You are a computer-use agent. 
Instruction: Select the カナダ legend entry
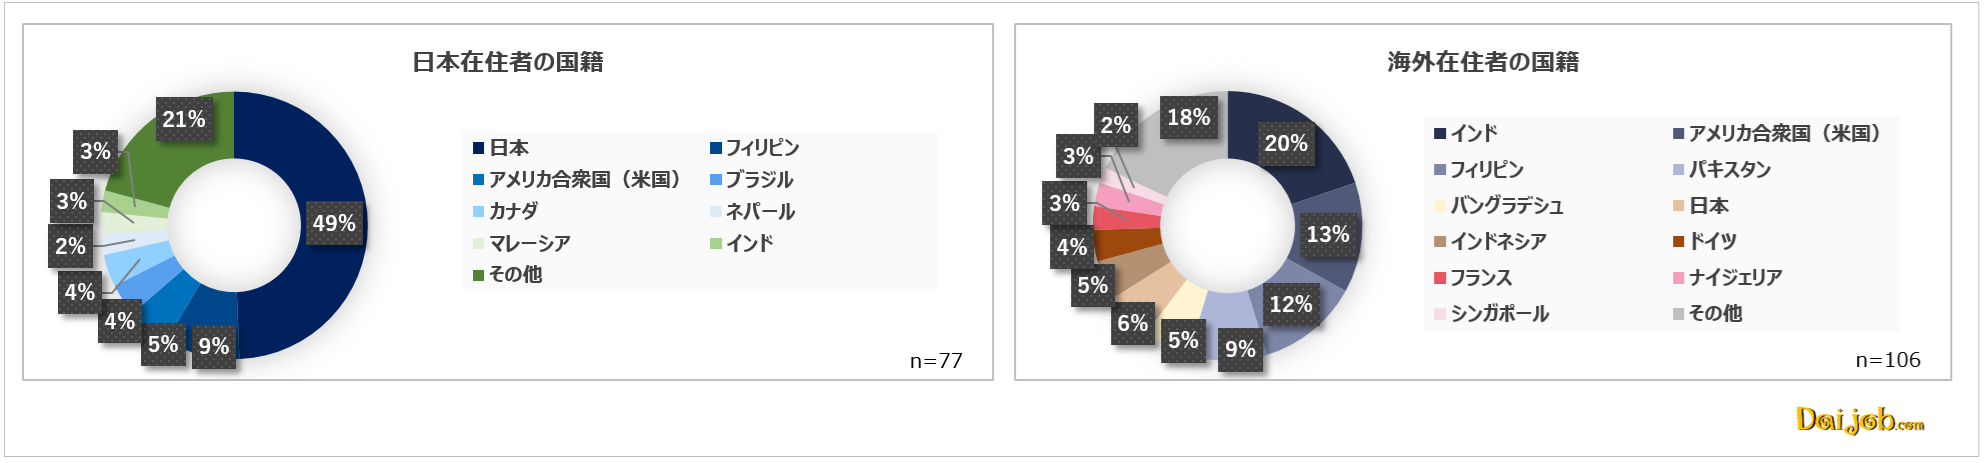pyautogui.click(x=506, y=211)
